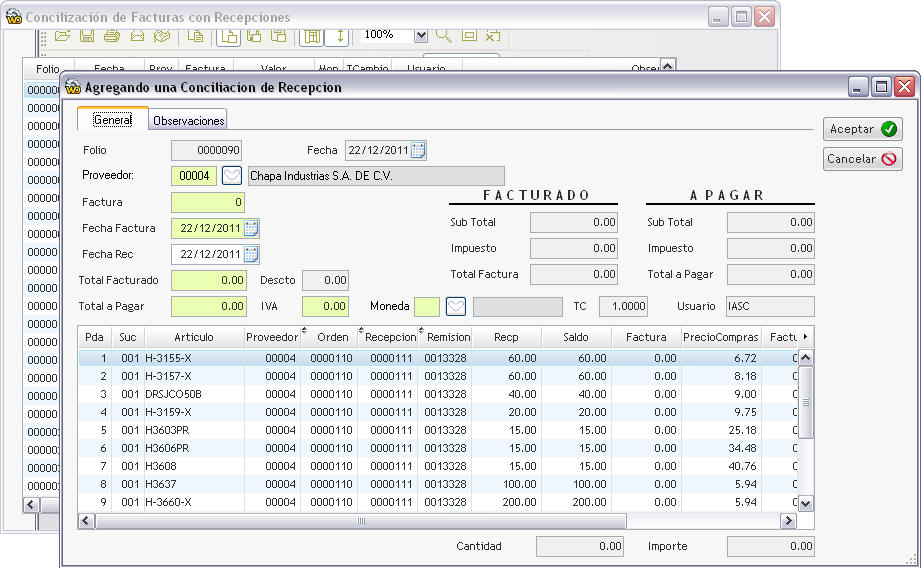This screenshot has width=921, height=568.
Task: Click the grid's horizontal scrollbar thumb
Action: point(361,521)
